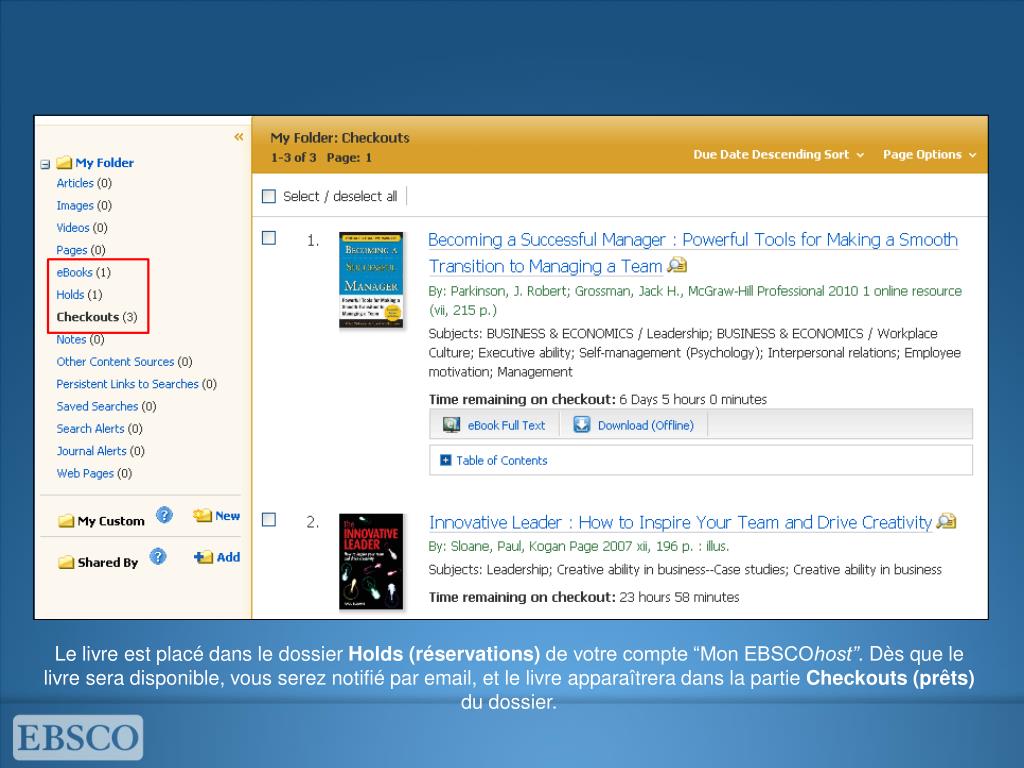Viewport: 1024px width, 768px height.
Task: Click the Shared By label
Action: click(x=108, y=562)
